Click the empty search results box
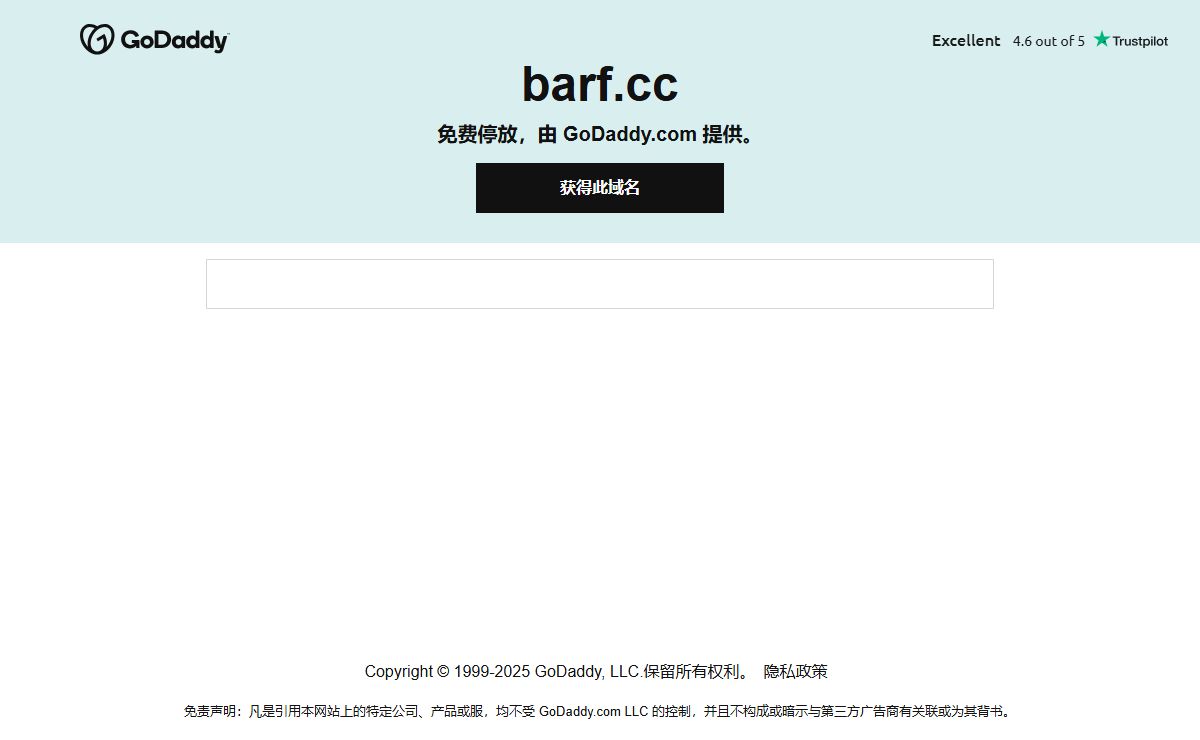1200x740 pixels. 600,284
